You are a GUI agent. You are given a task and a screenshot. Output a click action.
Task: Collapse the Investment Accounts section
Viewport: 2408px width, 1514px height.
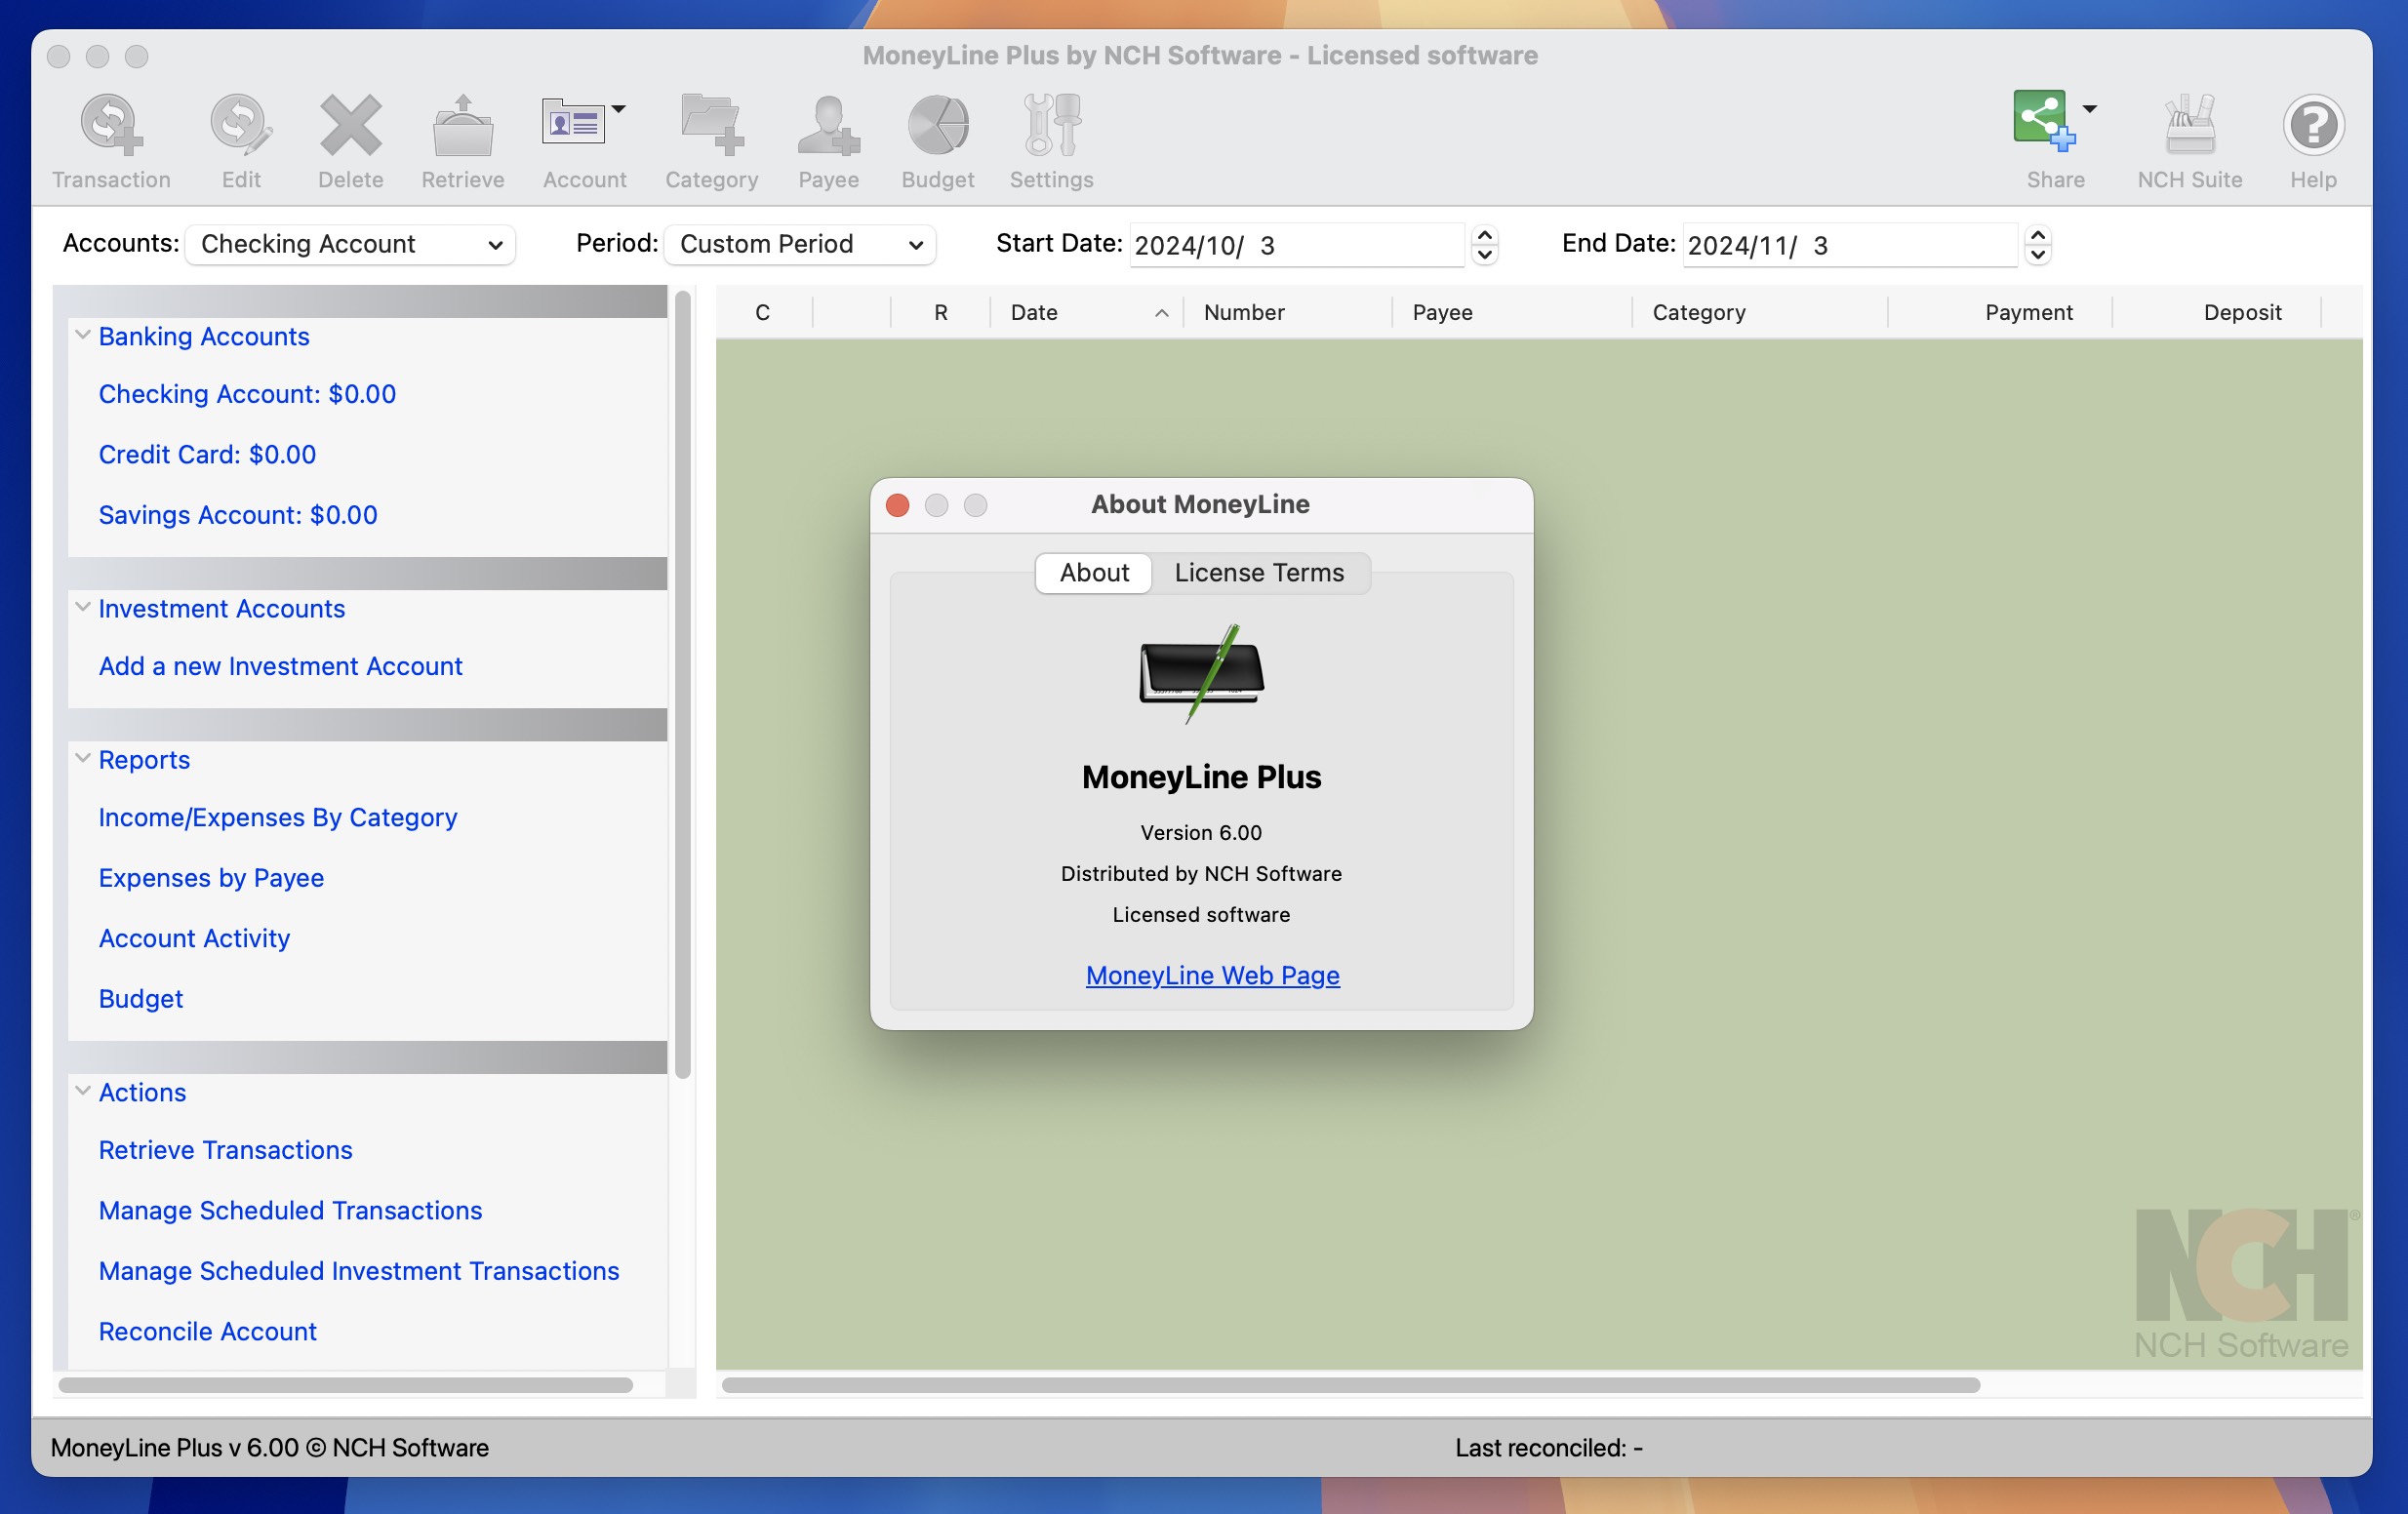pyautogui.click(x=83, y=607)
